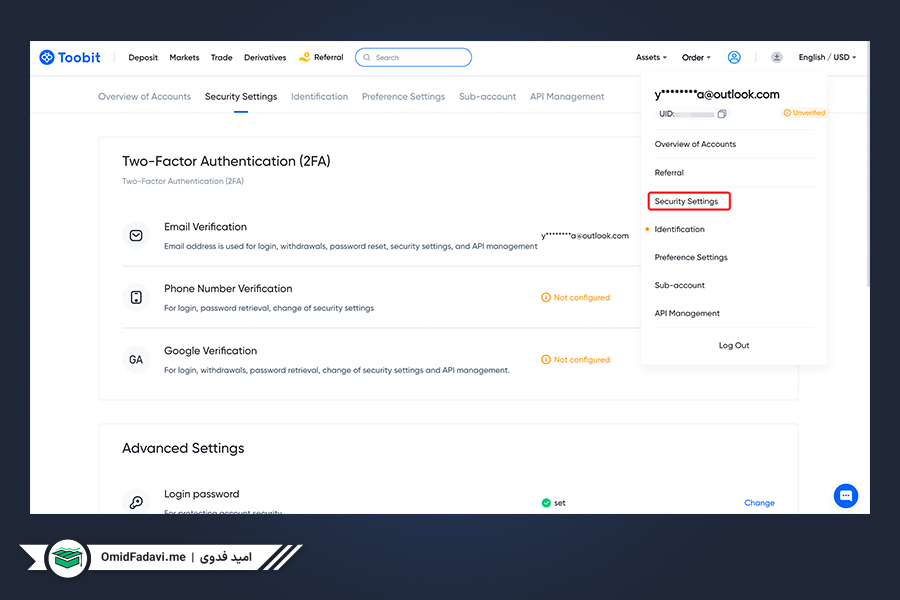Click Log Out in profile menu
The width and height of the screenshot is (900, 600).
[x=734, y=346]
